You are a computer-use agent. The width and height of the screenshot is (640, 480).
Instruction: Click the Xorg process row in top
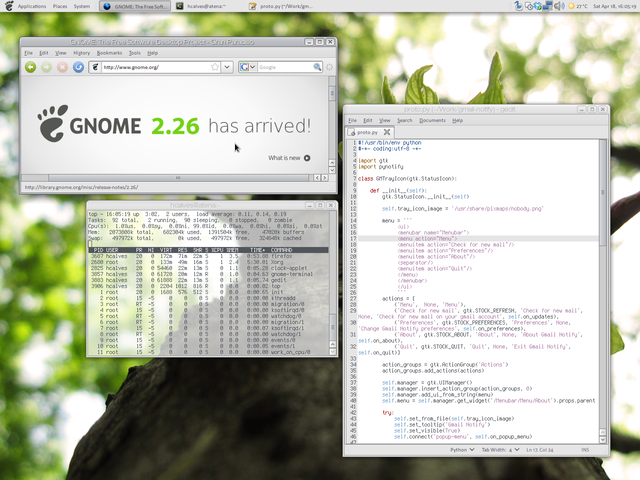(208, 262)
